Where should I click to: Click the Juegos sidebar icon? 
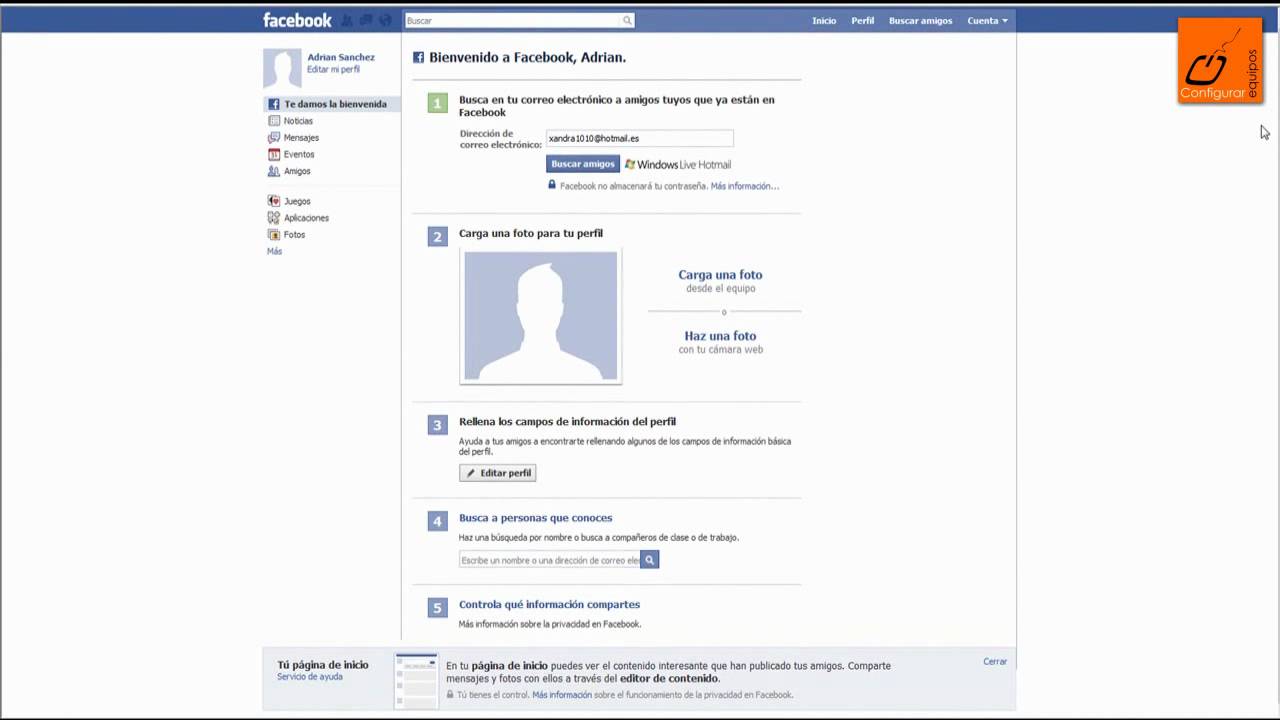click(x=273, y=201)
